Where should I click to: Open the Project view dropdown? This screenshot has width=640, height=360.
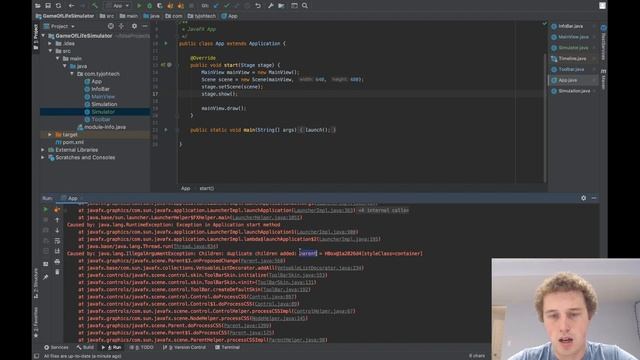coord(60,26)
